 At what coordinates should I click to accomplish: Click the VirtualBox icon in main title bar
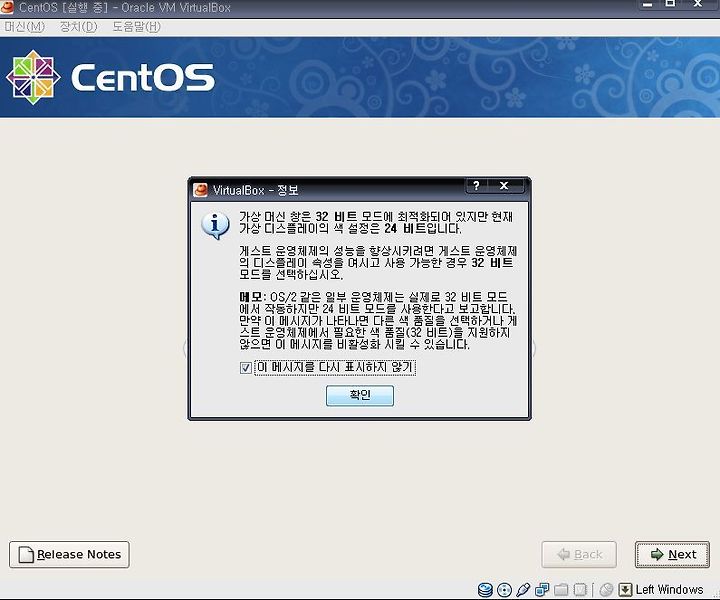click(7, 7)
